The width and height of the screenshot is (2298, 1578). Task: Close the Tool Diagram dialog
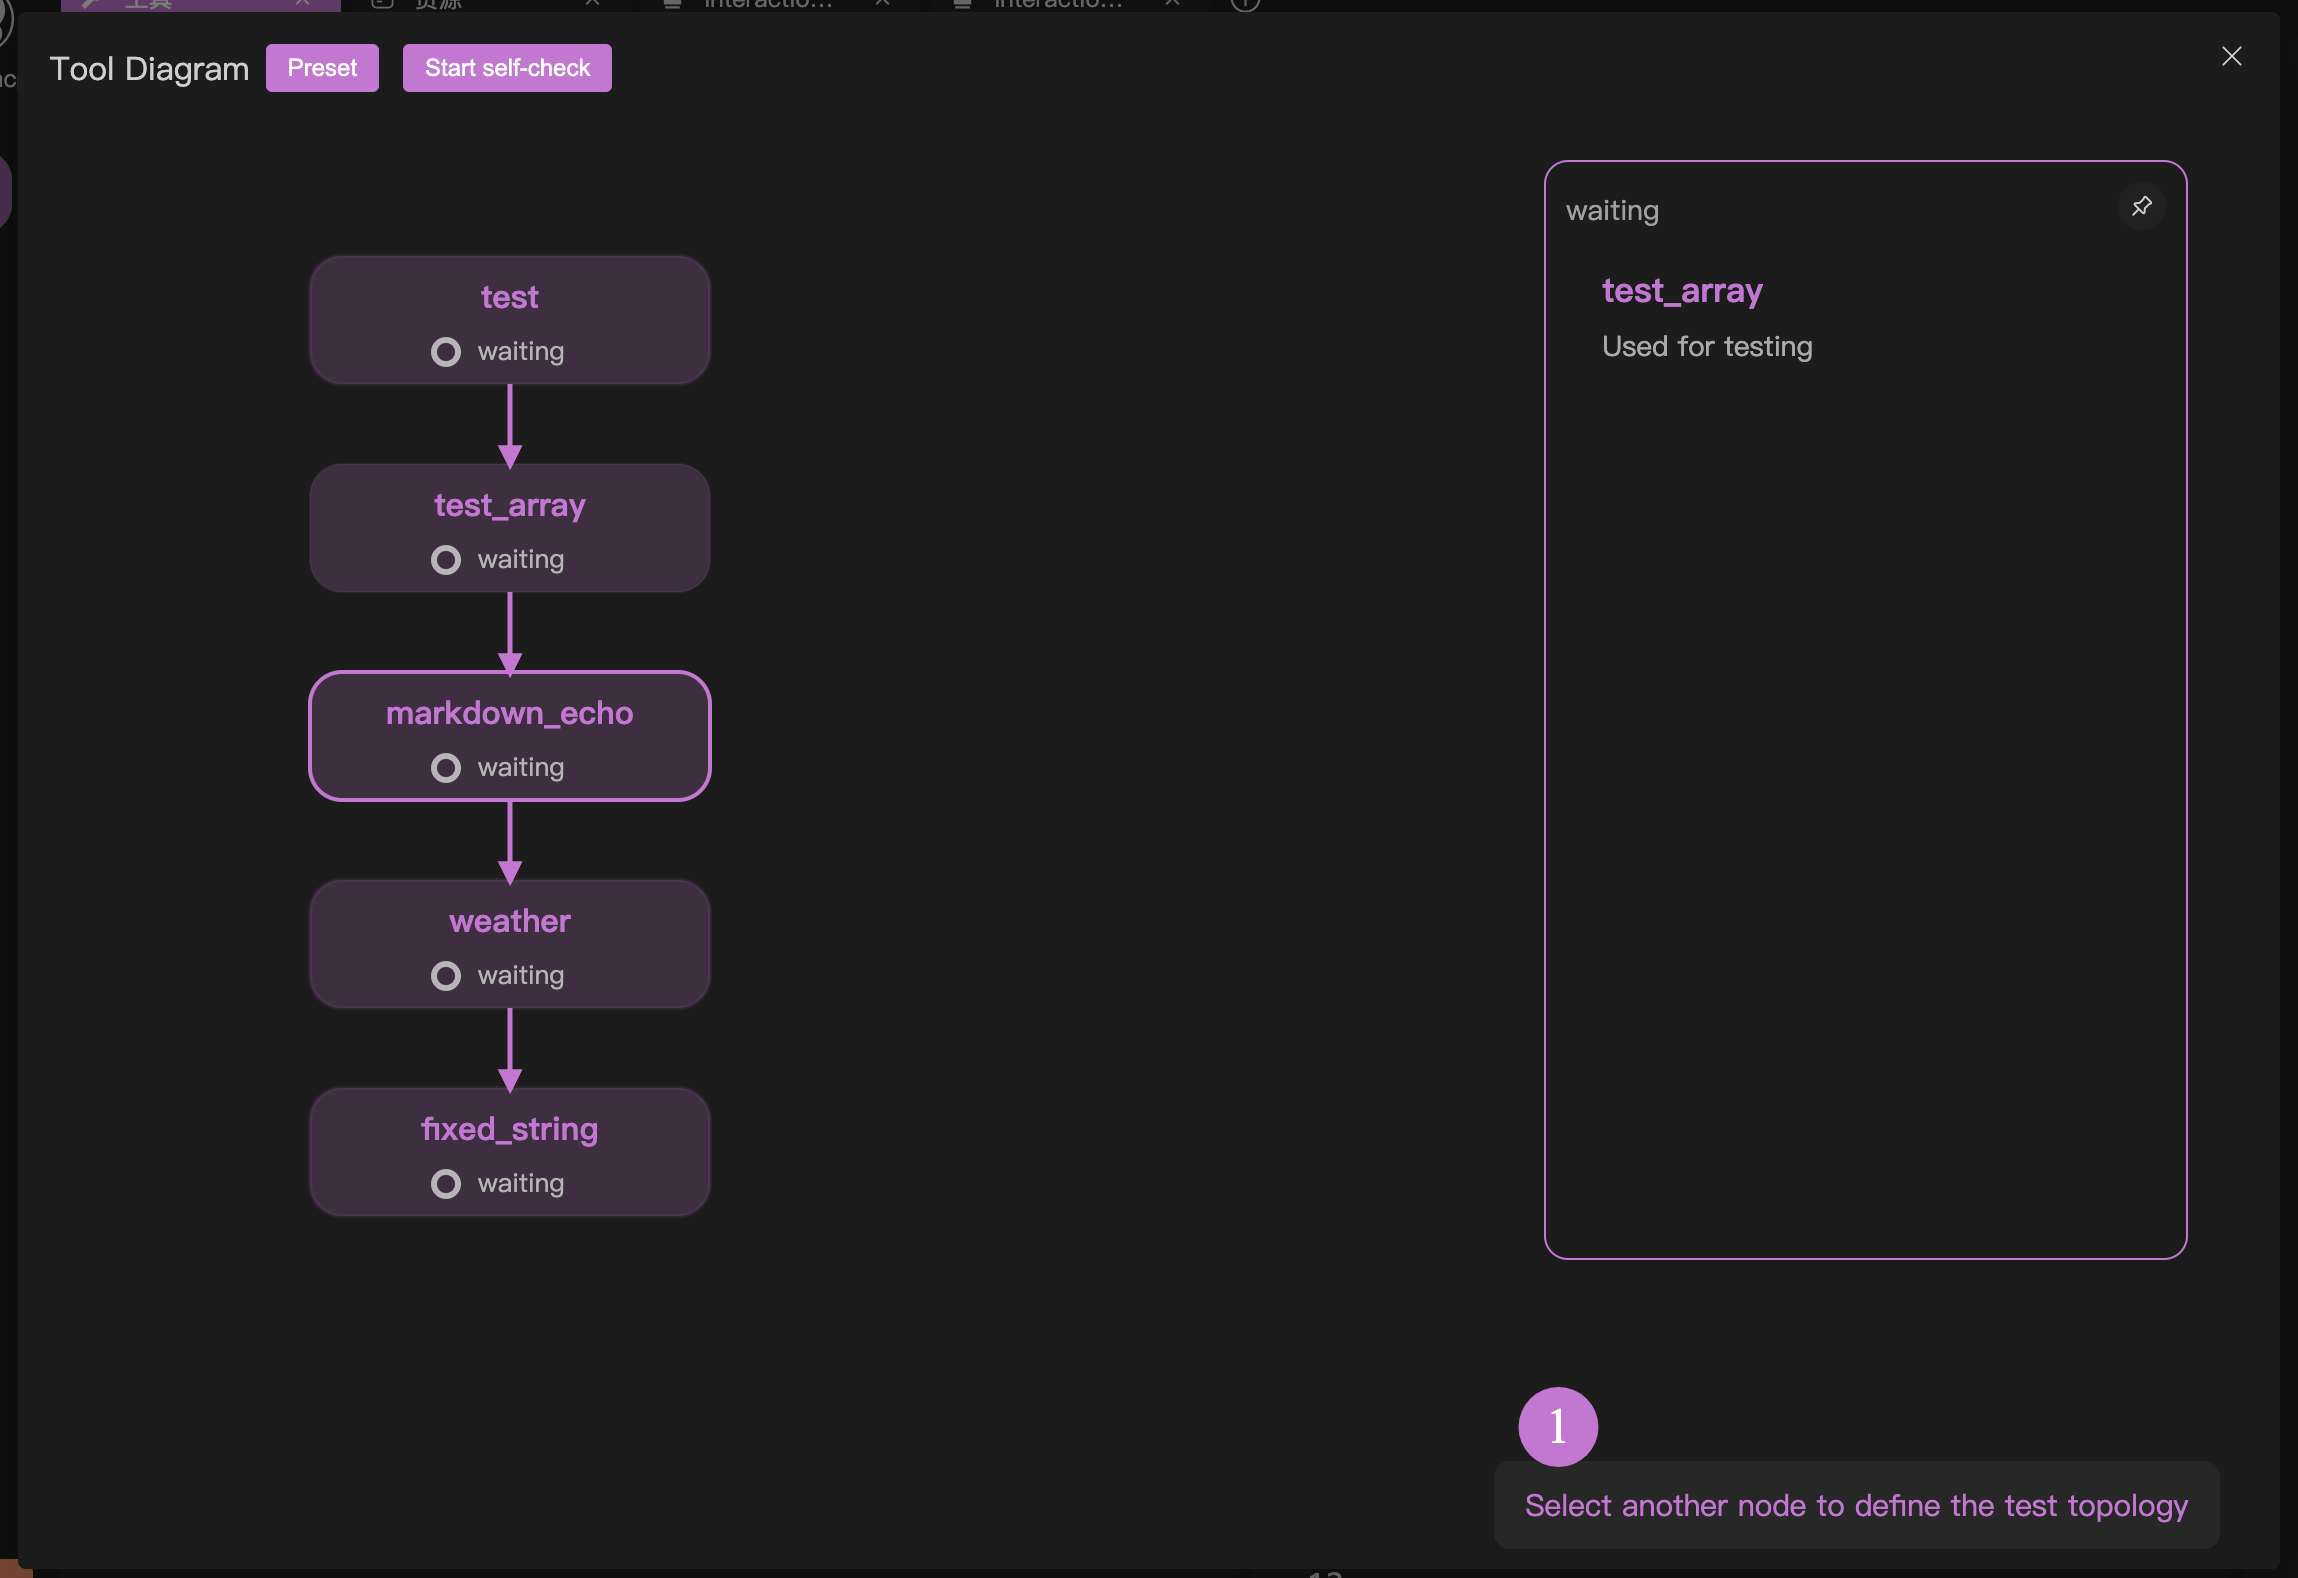pos(2231,57)
